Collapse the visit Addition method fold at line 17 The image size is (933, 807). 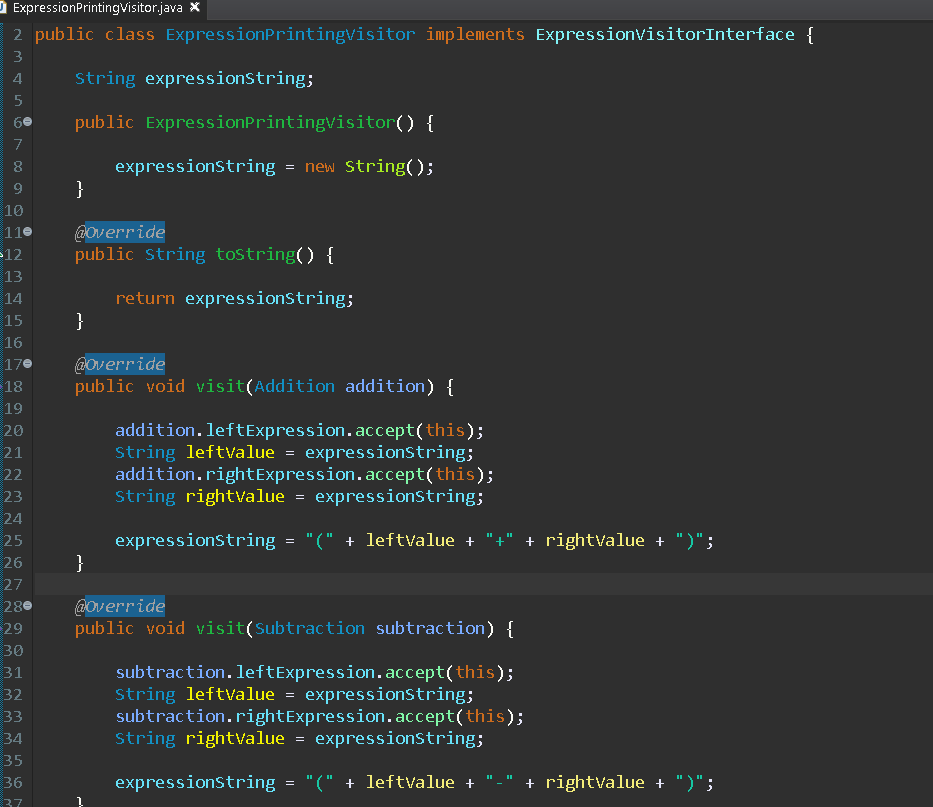pos(28,364)
